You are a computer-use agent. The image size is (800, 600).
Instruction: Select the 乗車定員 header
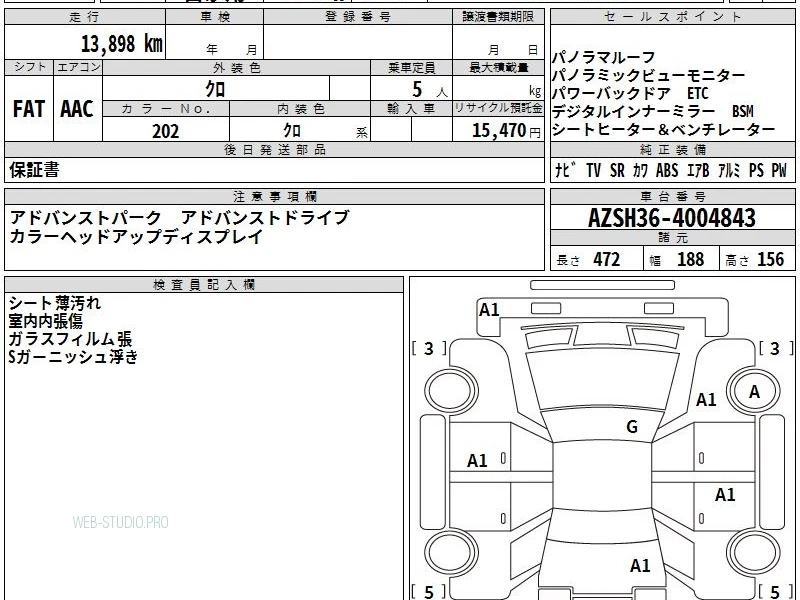[411, 68]
